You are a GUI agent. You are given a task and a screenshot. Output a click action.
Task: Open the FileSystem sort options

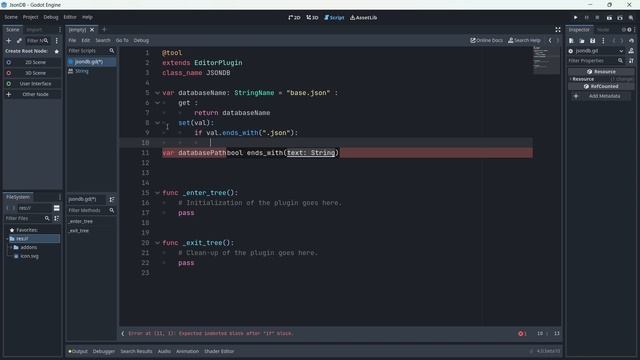57,218
